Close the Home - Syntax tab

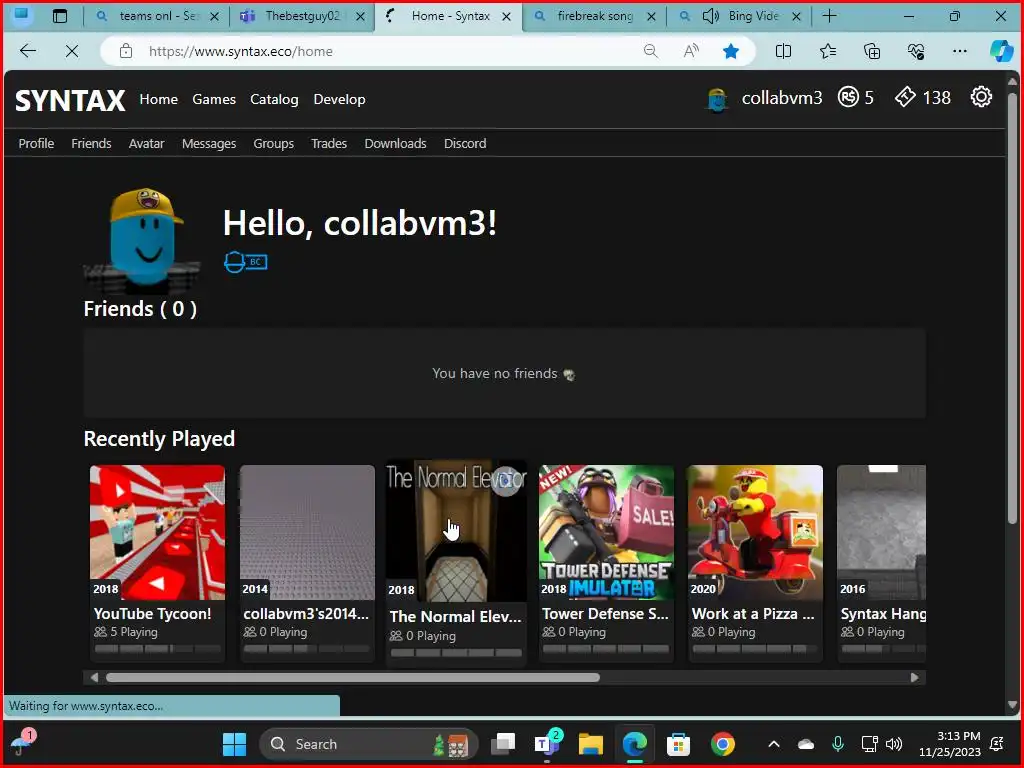coord(506,17)
